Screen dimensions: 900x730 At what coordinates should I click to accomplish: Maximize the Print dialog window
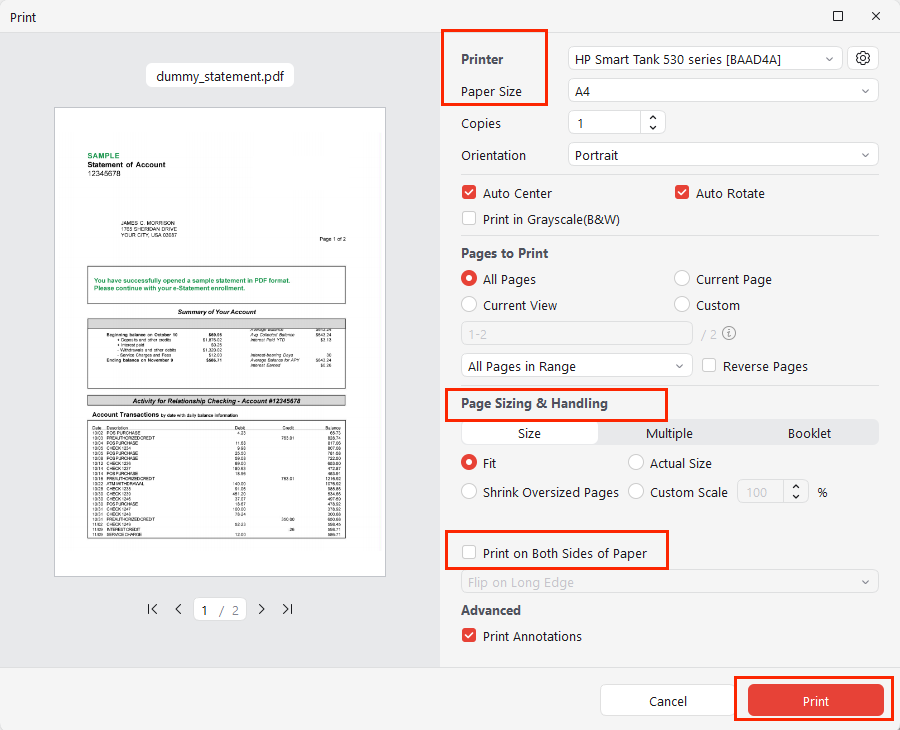coord(838,16)
